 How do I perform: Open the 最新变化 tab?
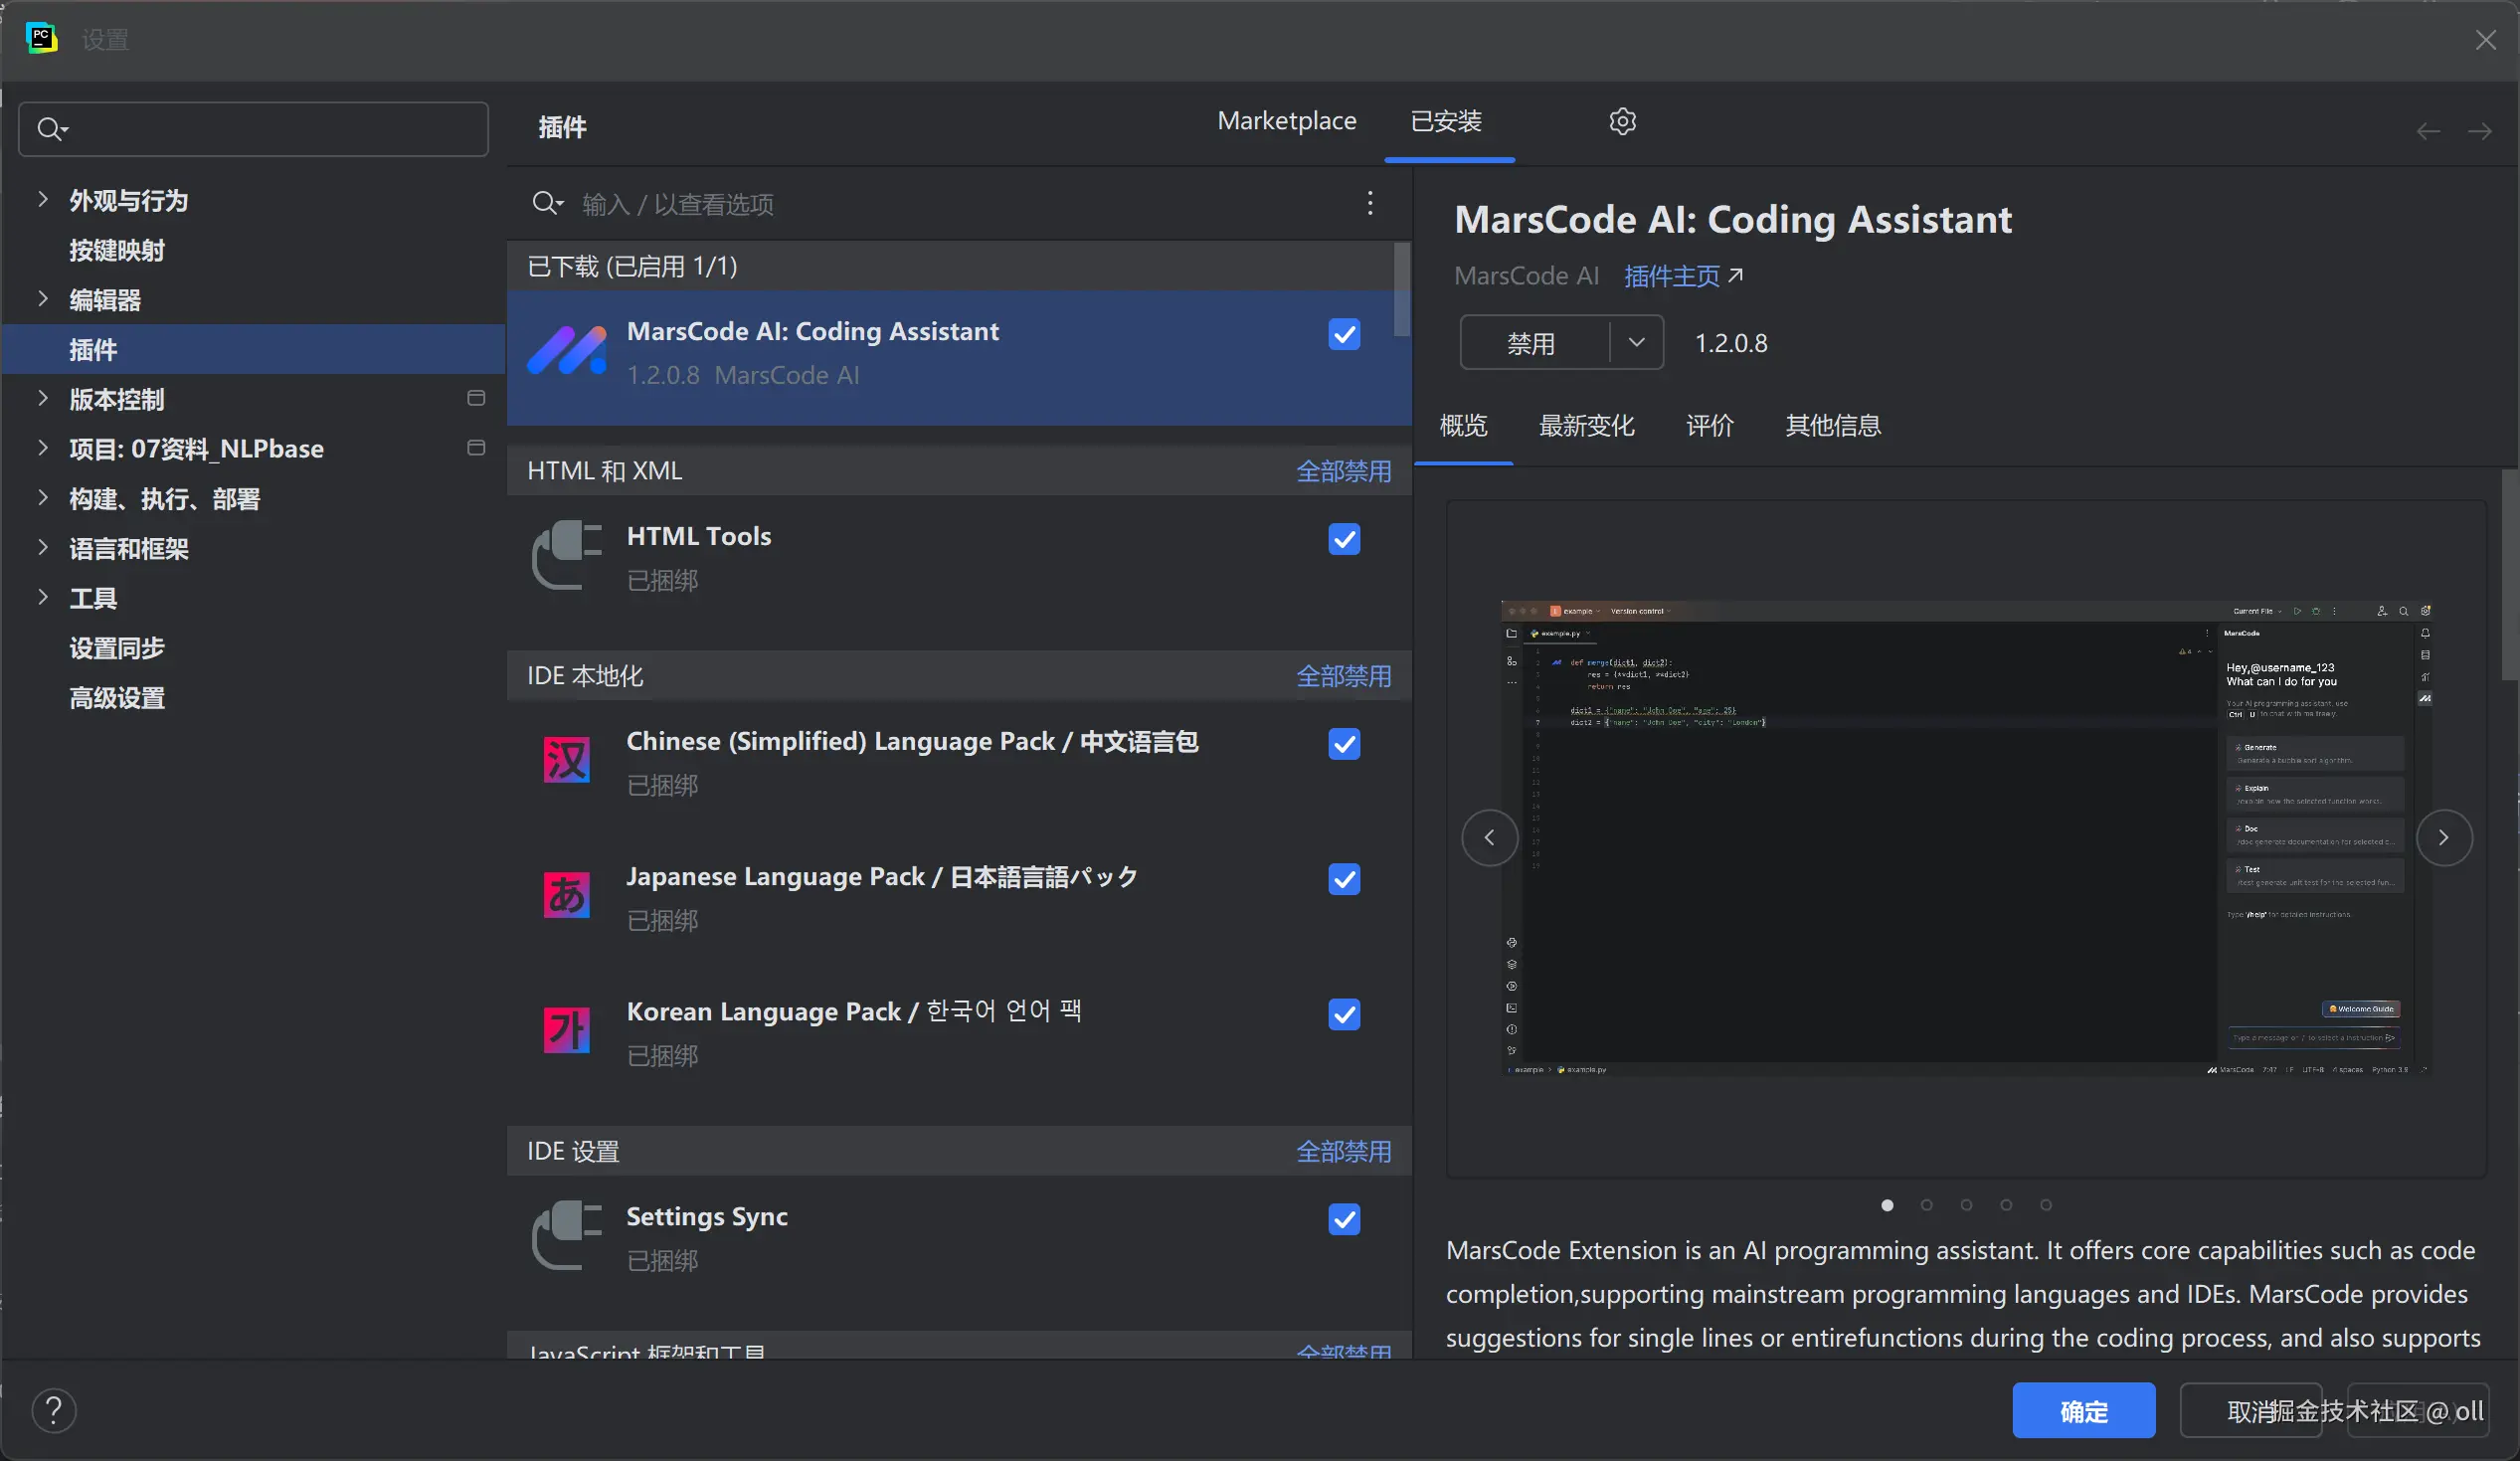(1586, 425)
